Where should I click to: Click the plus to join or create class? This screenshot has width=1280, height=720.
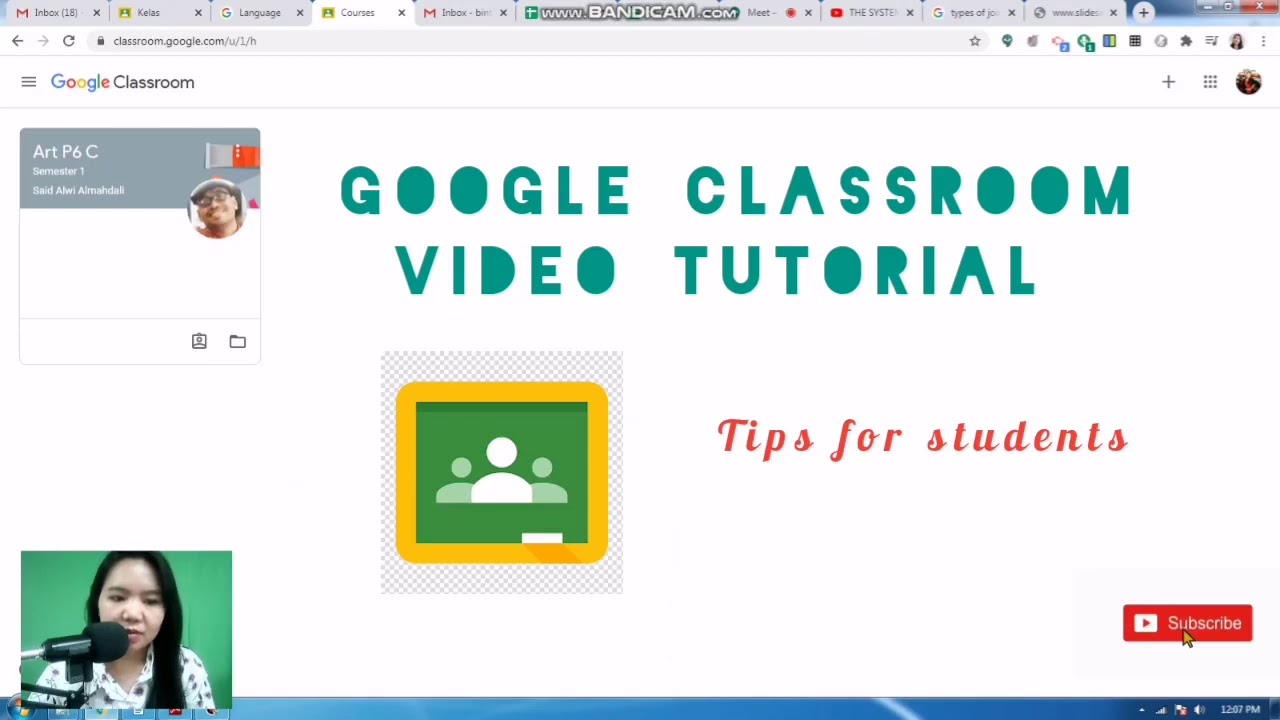click(x=1168, y=82)
